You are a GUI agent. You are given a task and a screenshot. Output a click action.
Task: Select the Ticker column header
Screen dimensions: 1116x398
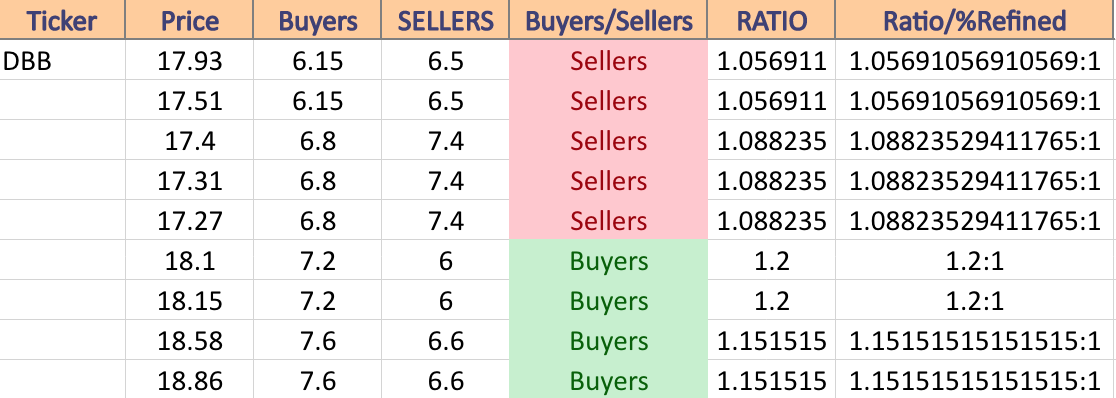(x=63, y=20)
